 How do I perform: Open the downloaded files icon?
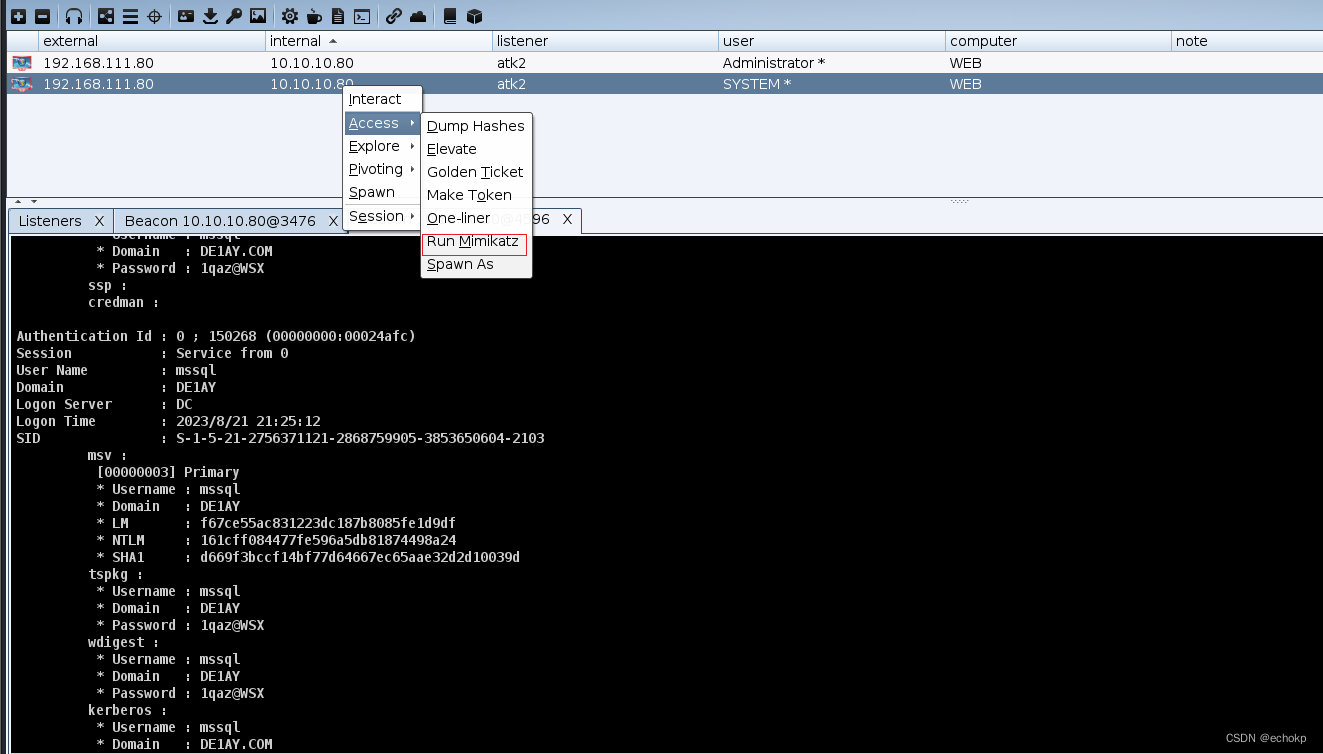(210, 16)
